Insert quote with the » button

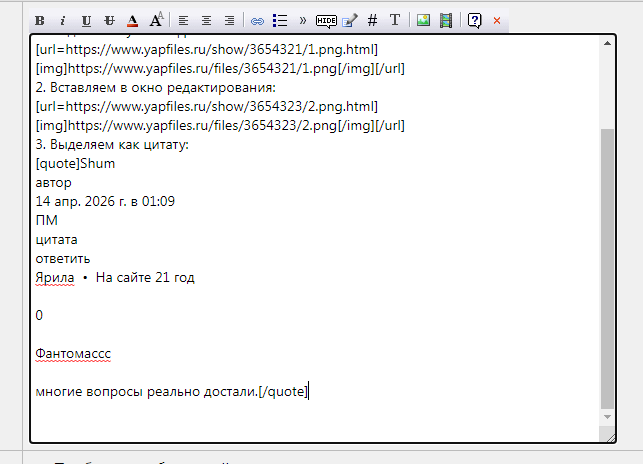click(303, 20)
